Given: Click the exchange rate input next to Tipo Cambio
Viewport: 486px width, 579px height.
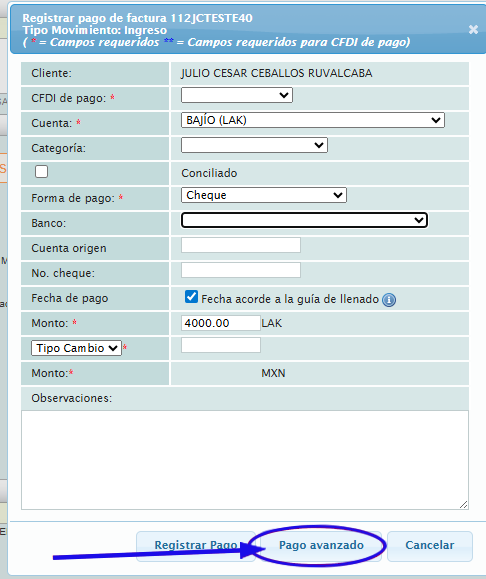Looking at the screenshot, I should tap(221, 345).
